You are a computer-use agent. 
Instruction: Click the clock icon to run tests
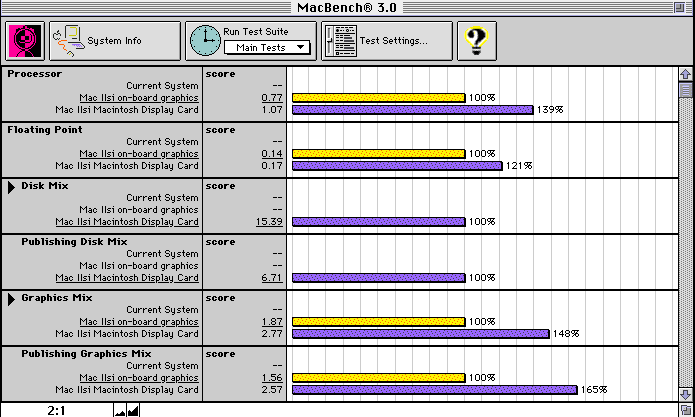coord(205,41)
